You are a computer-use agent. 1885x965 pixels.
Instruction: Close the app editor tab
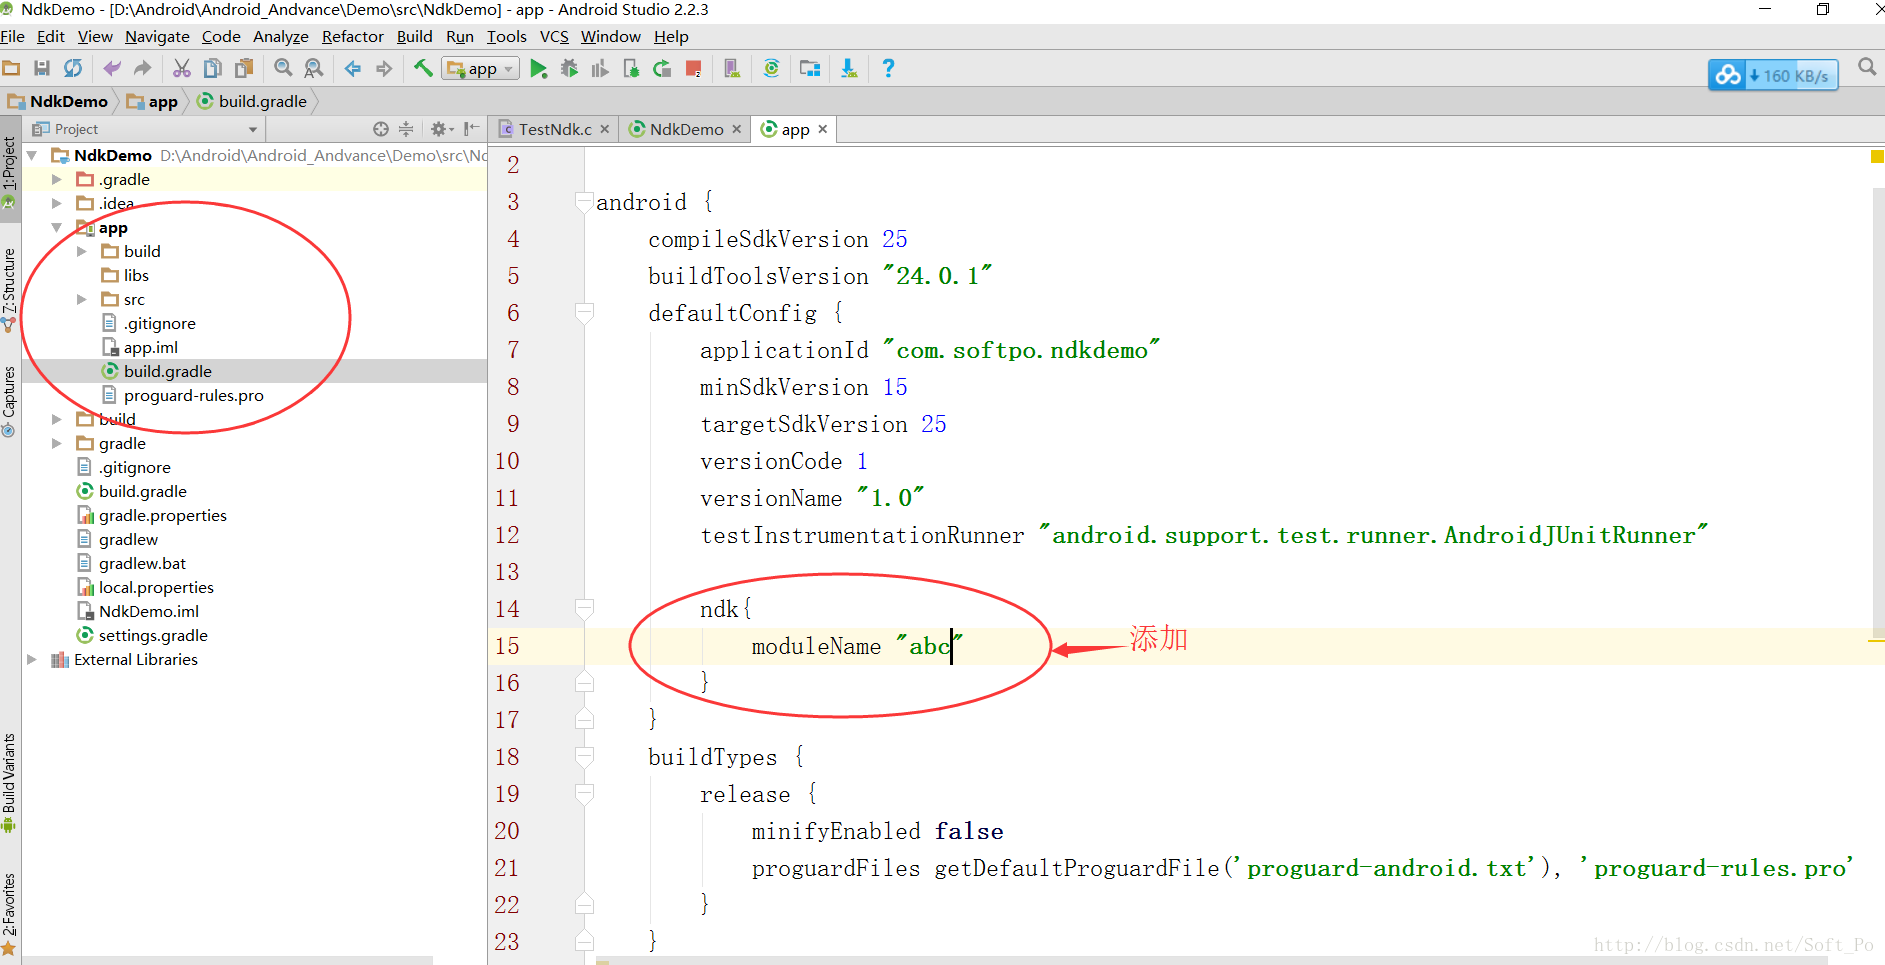click(x=823, y=129)
